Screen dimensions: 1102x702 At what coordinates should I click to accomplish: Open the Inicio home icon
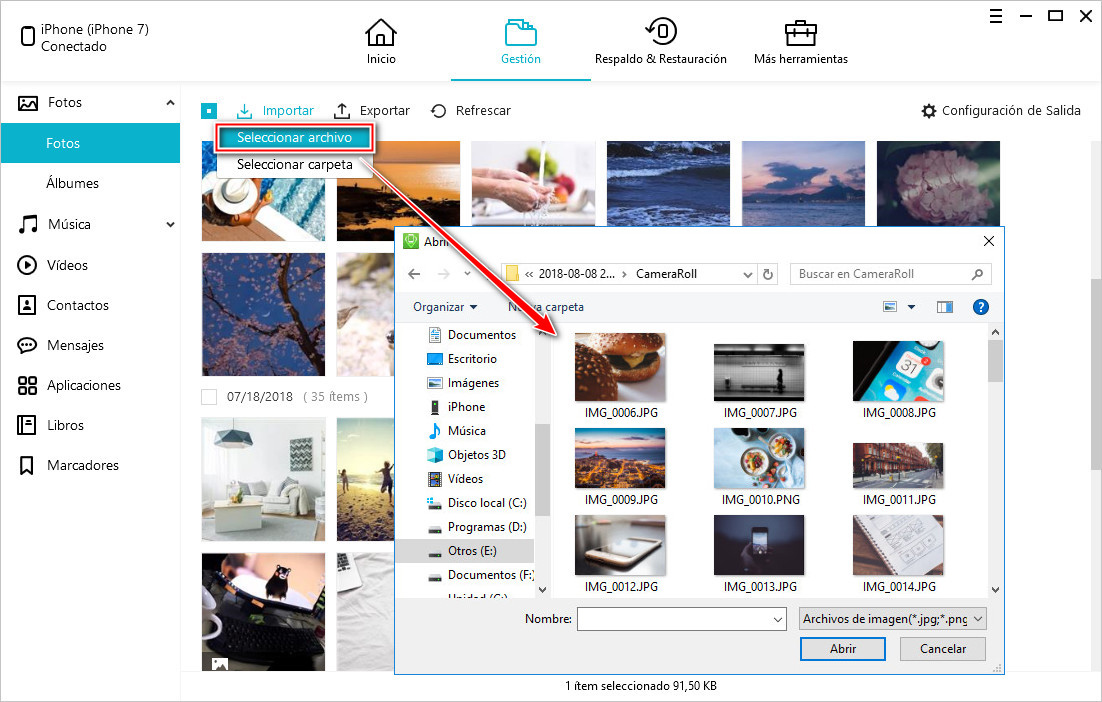tap(380, 32)
